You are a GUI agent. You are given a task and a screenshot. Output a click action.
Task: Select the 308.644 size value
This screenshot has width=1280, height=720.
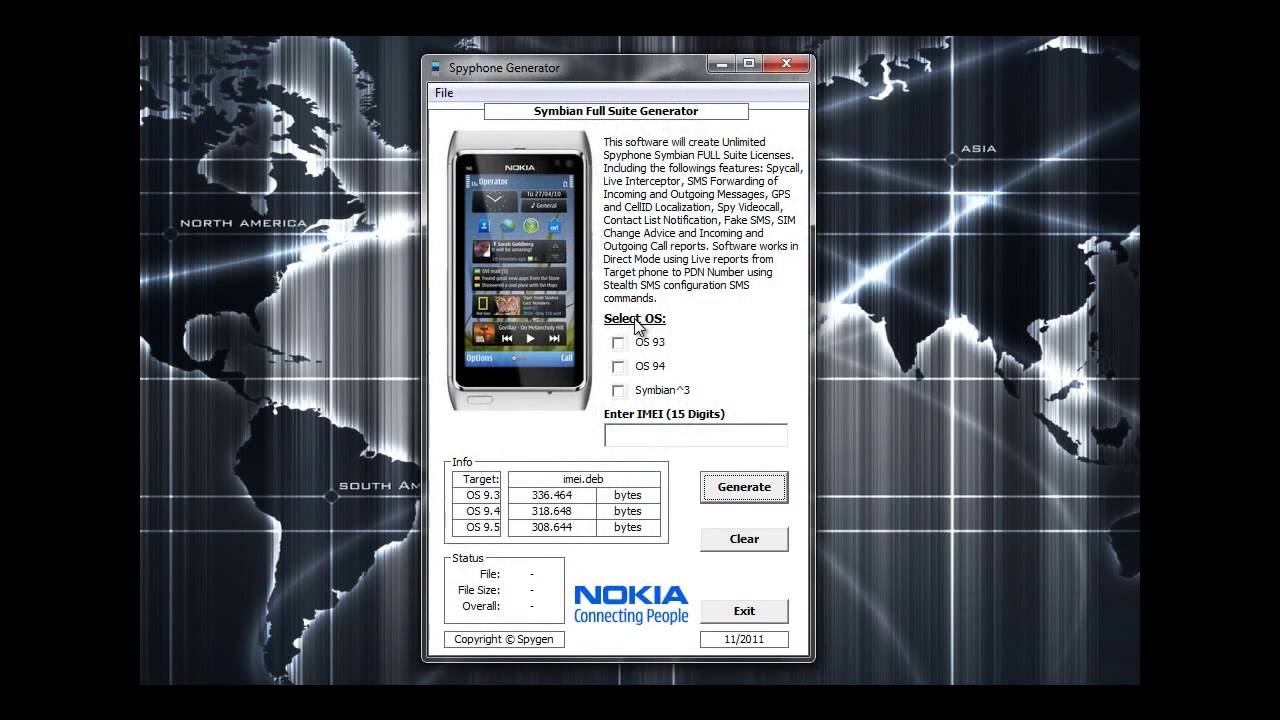[x=552, y=527]
